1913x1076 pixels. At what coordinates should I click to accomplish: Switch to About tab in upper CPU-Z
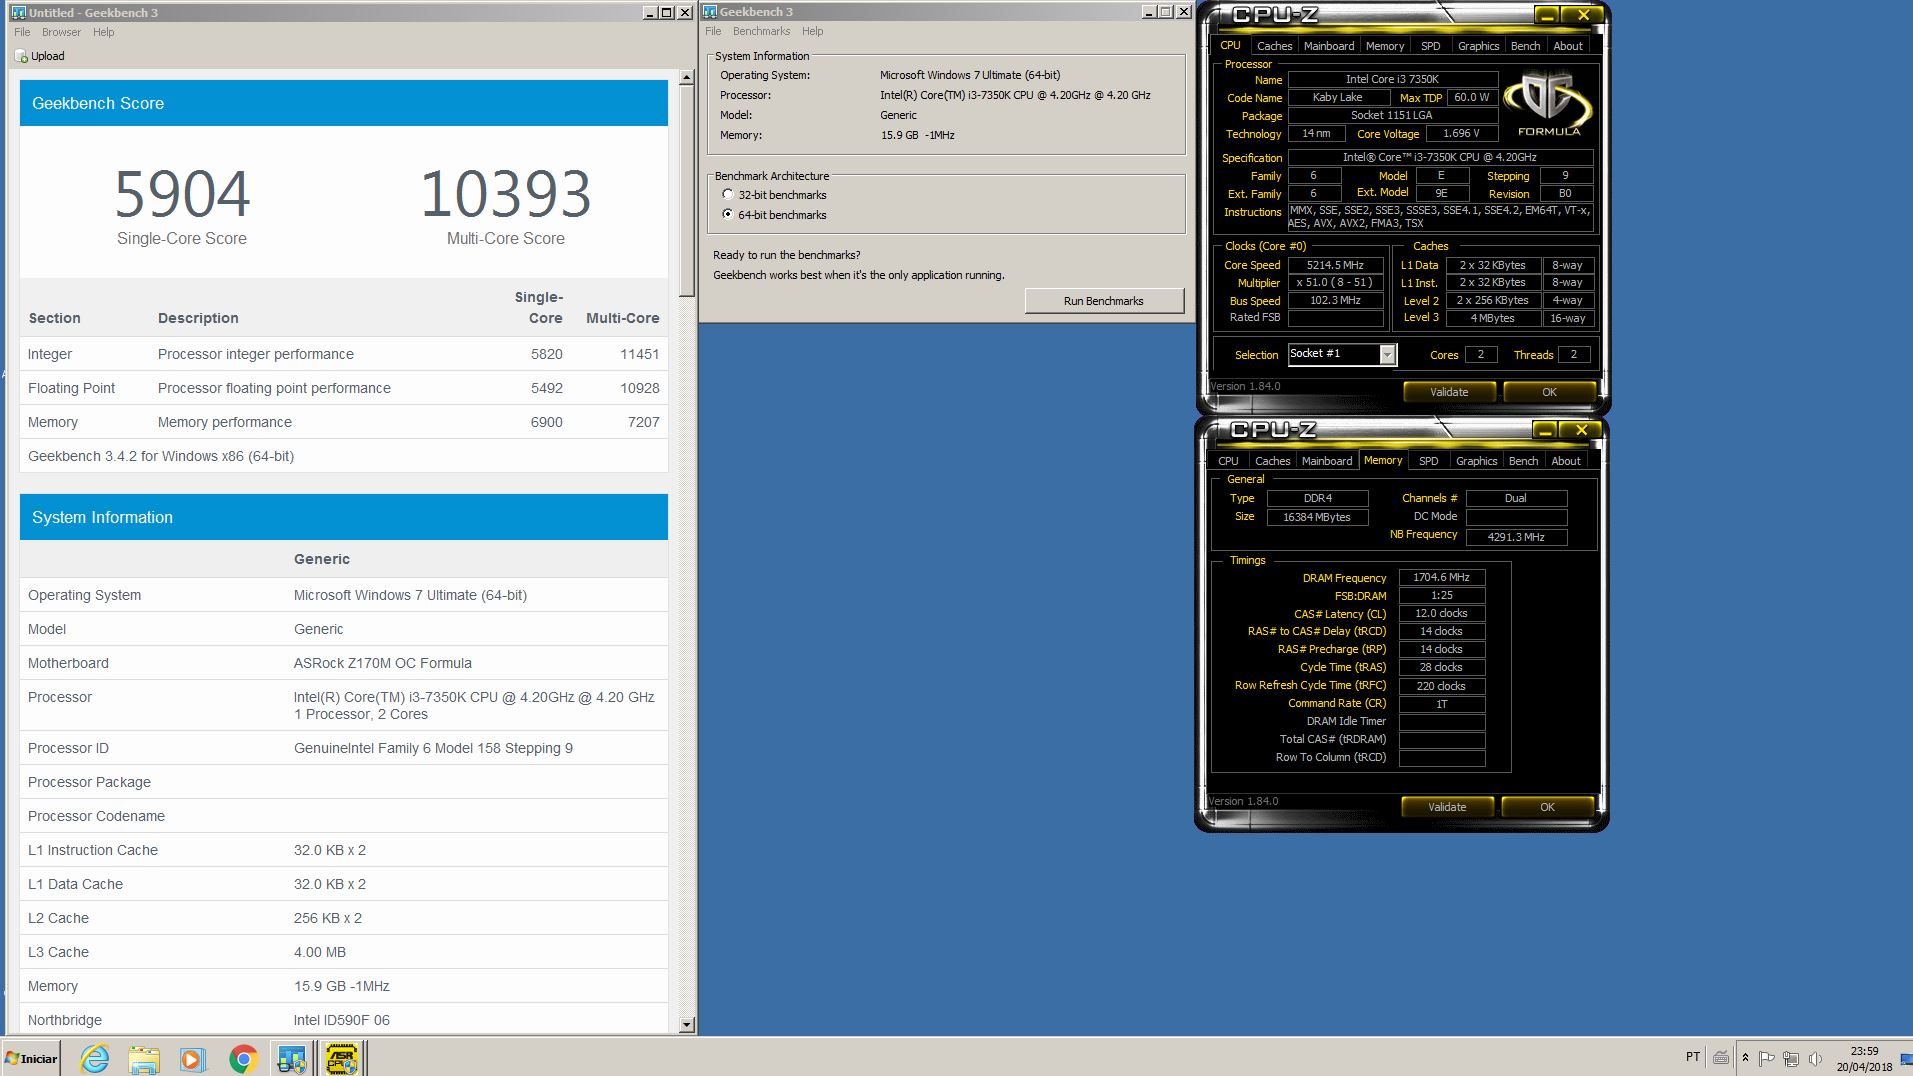1568,46
